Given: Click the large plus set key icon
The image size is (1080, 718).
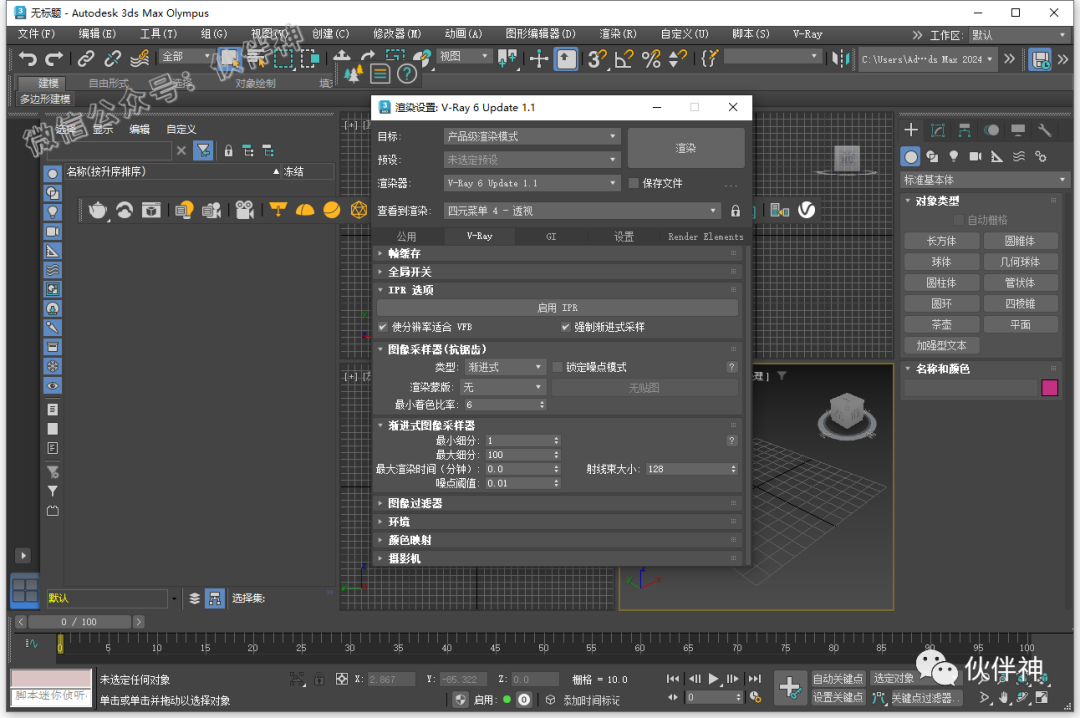Looking at the screenshot, I should click(789, 687).
